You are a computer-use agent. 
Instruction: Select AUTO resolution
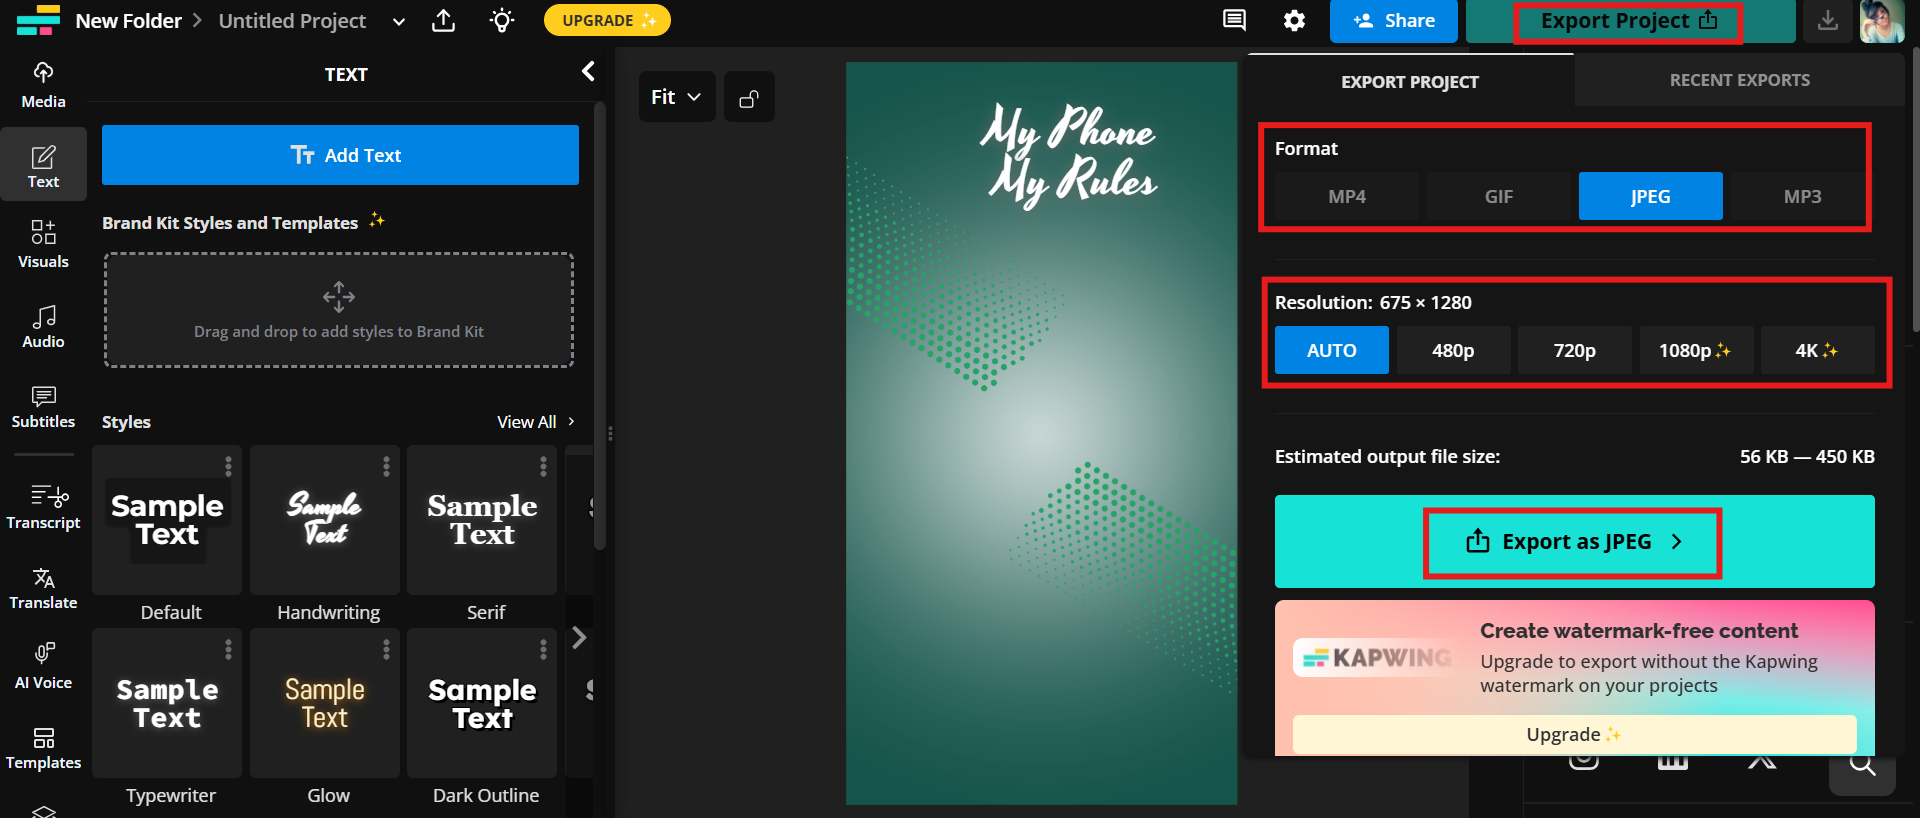1332,350
